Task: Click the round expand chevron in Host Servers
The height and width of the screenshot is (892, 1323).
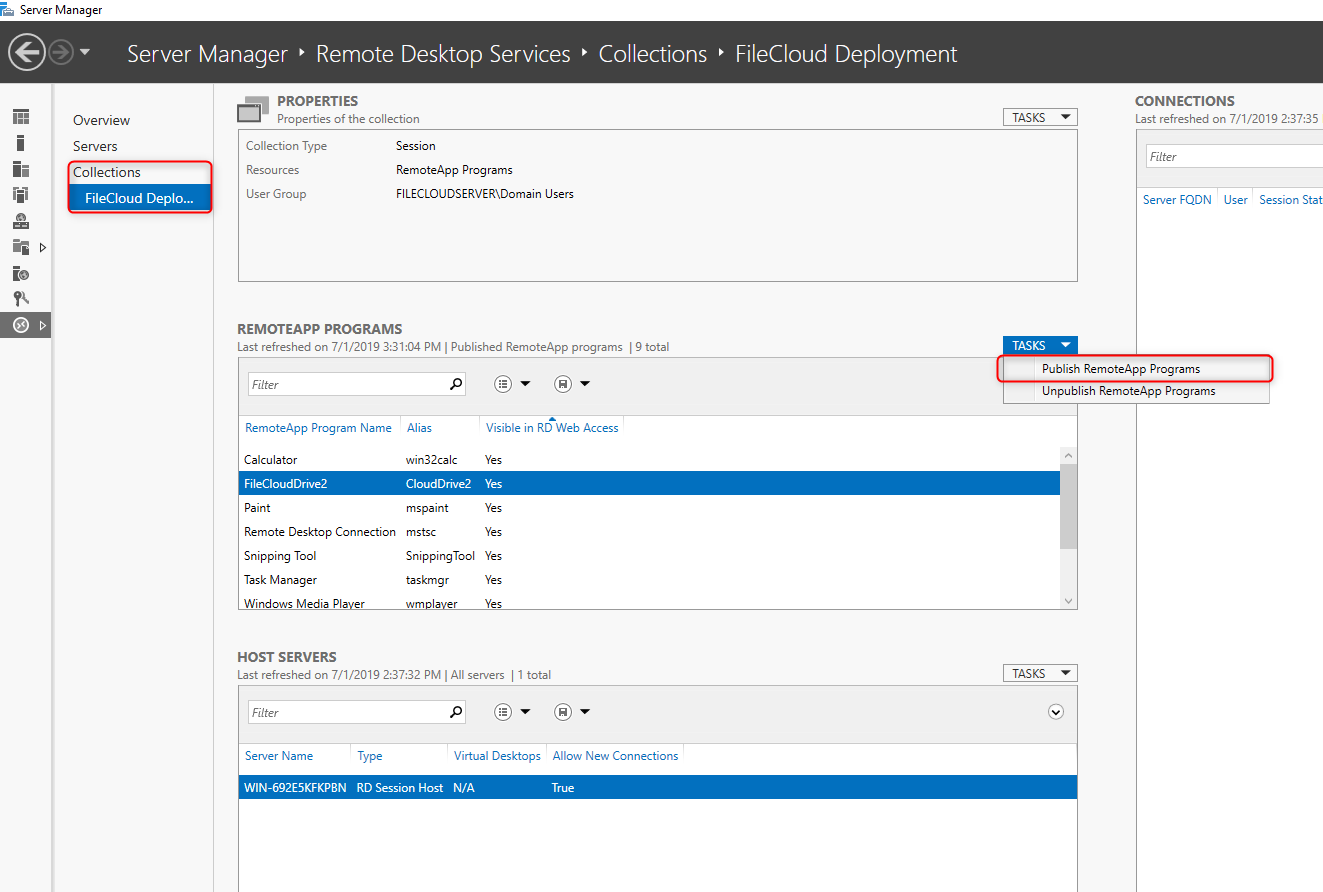Action: [1055, 712]
